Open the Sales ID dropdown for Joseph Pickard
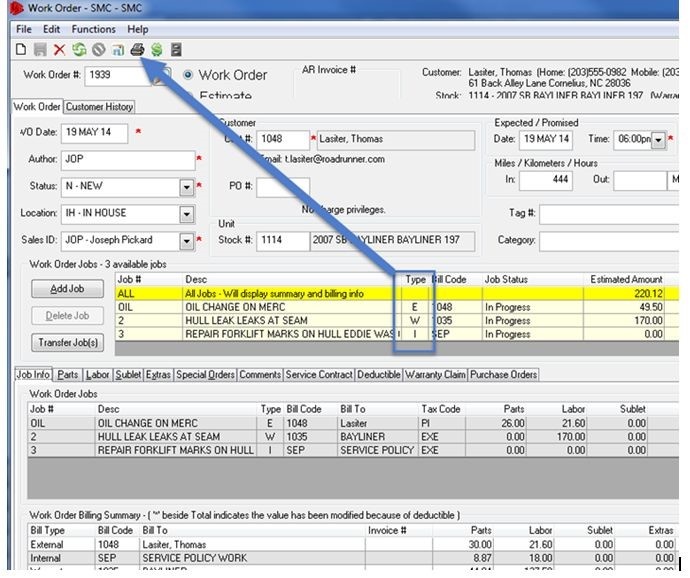This screenshot has height=578, width=690. (x=187, y=241)
